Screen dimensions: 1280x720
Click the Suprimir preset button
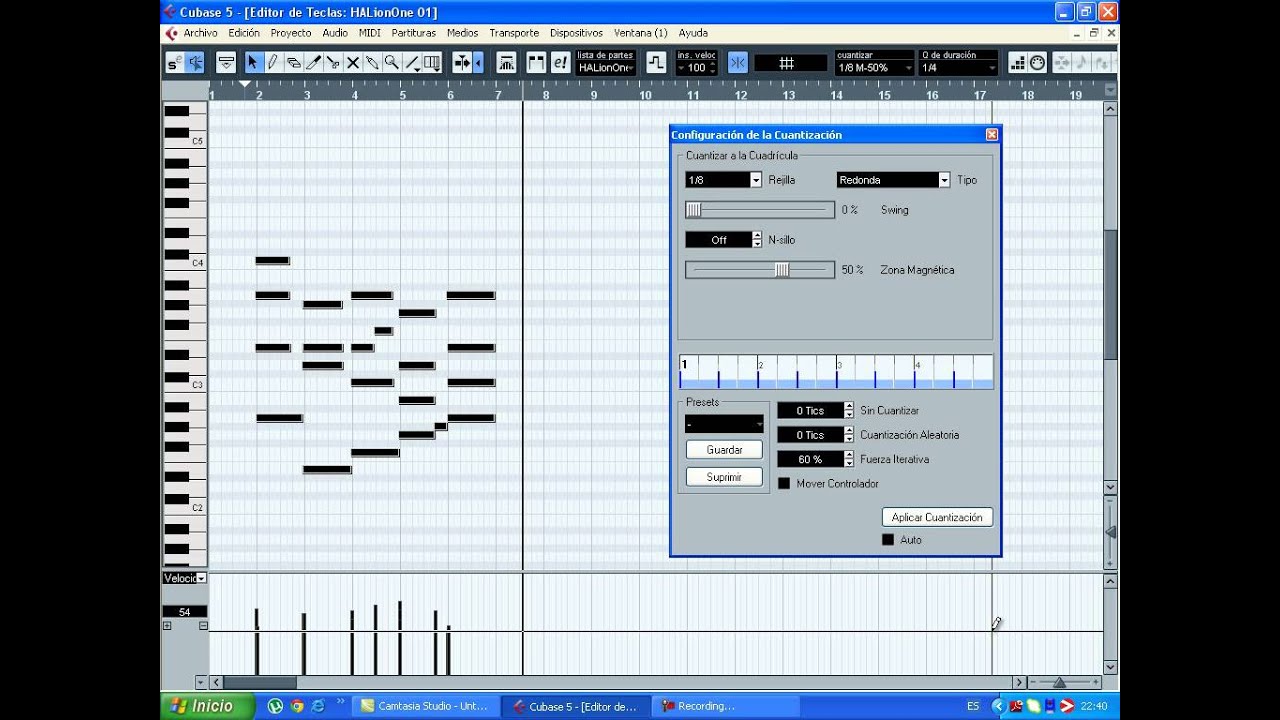point(724,477)
